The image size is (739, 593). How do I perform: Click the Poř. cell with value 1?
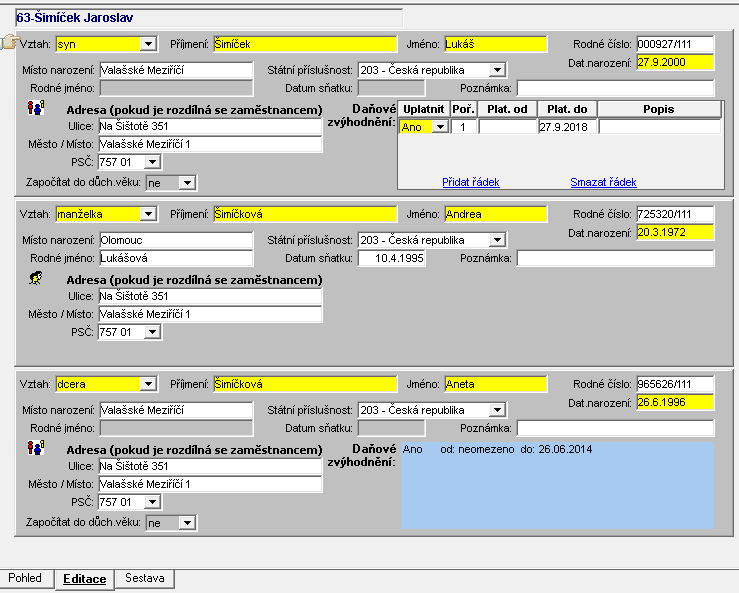(x=463, y=127)
